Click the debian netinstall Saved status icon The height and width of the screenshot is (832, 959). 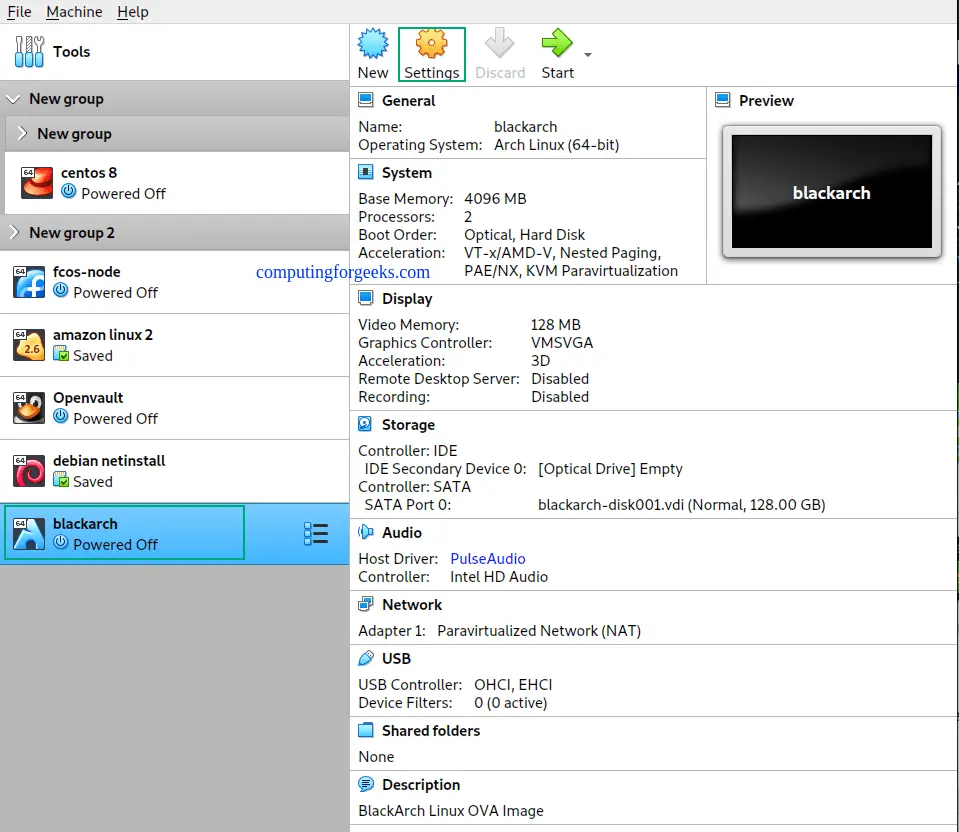[x=61, y=479]
